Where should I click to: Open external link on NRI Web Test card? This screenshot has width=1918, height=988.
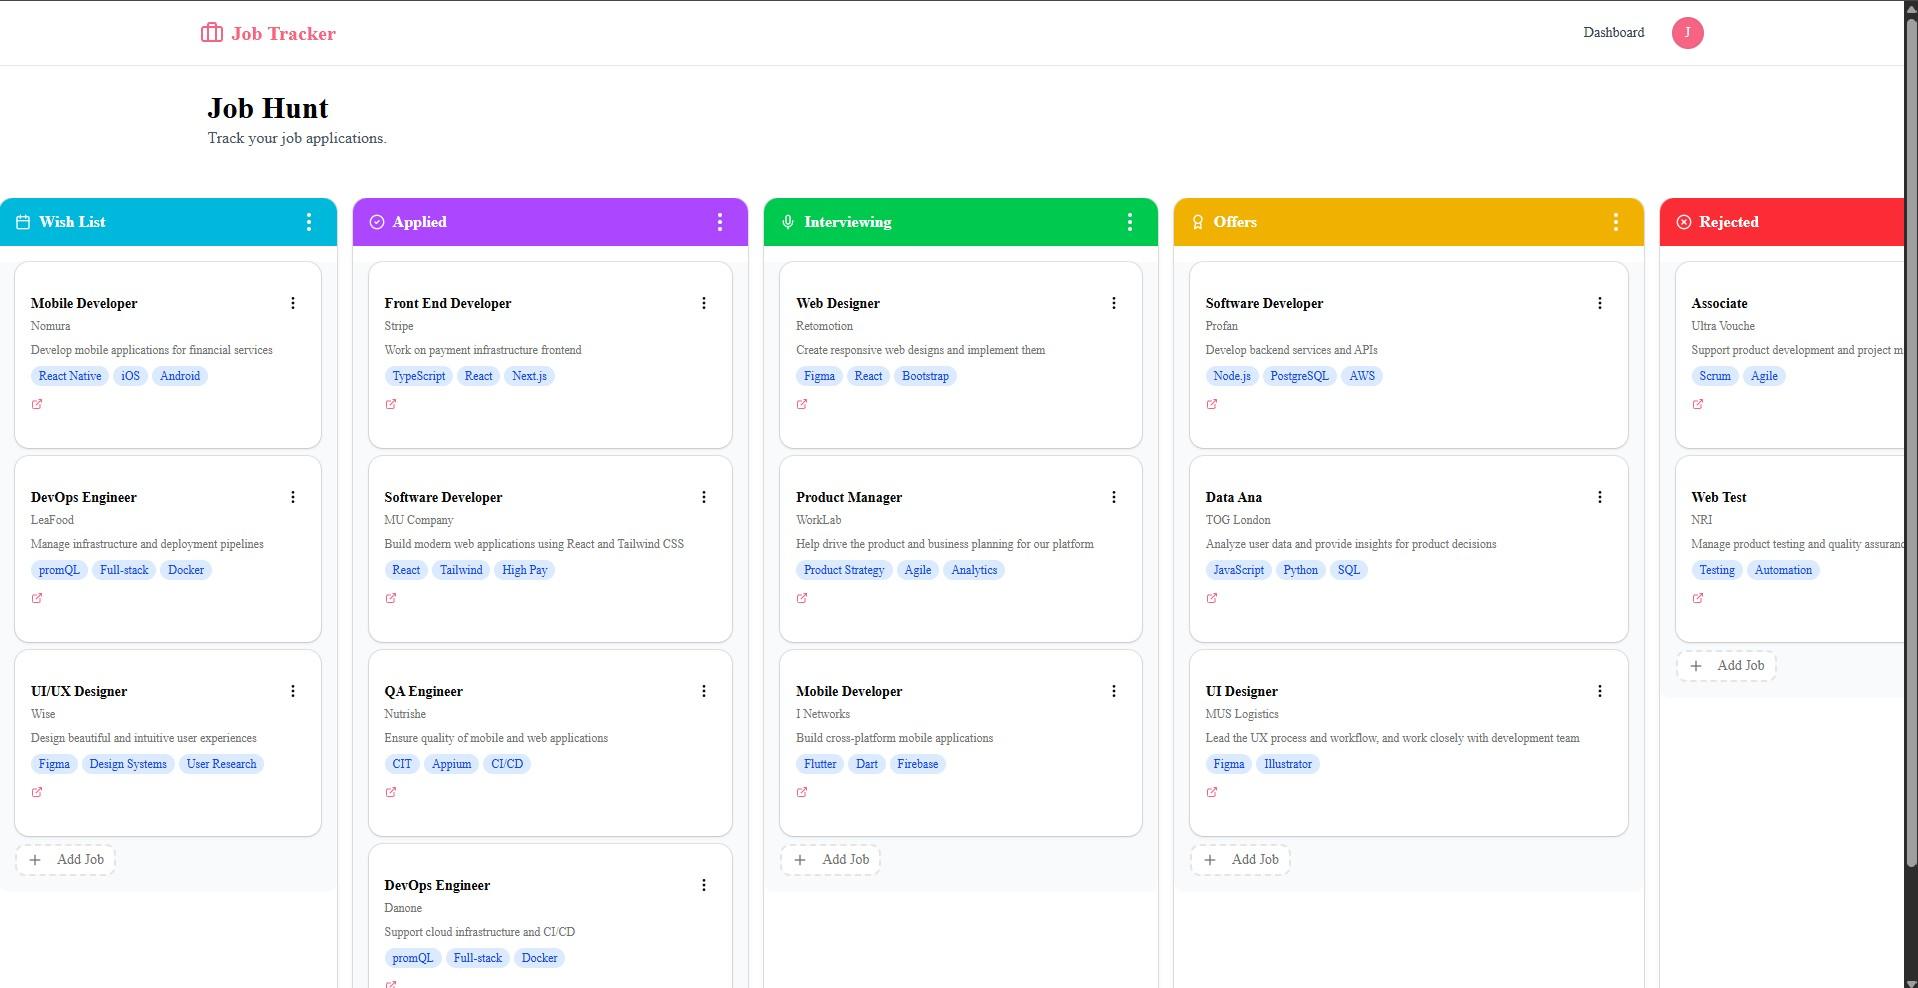pos(1698,598)
